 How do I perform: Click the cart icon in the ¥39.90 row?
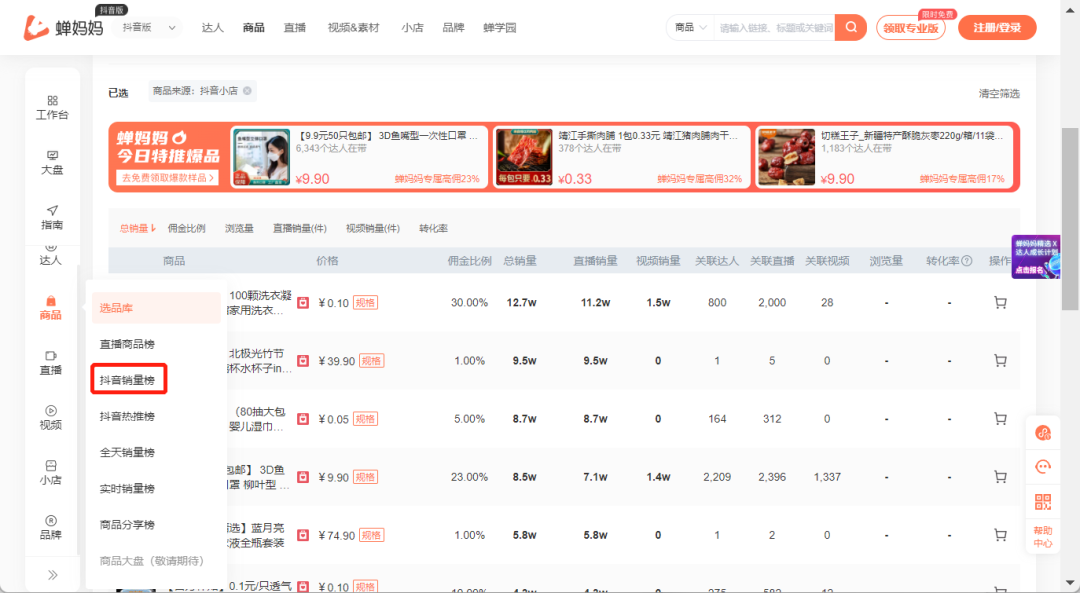point(1000,360)
